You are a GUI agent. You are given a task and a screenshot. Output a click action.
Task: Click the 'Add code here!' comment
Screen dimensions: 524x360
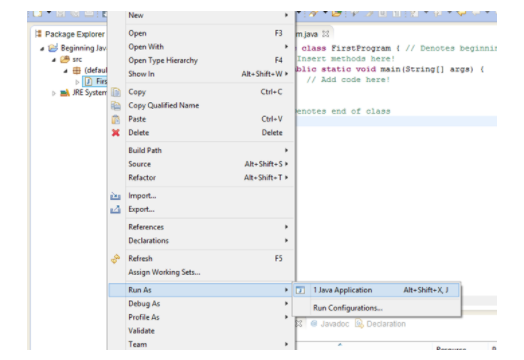[x=348, y=80]
